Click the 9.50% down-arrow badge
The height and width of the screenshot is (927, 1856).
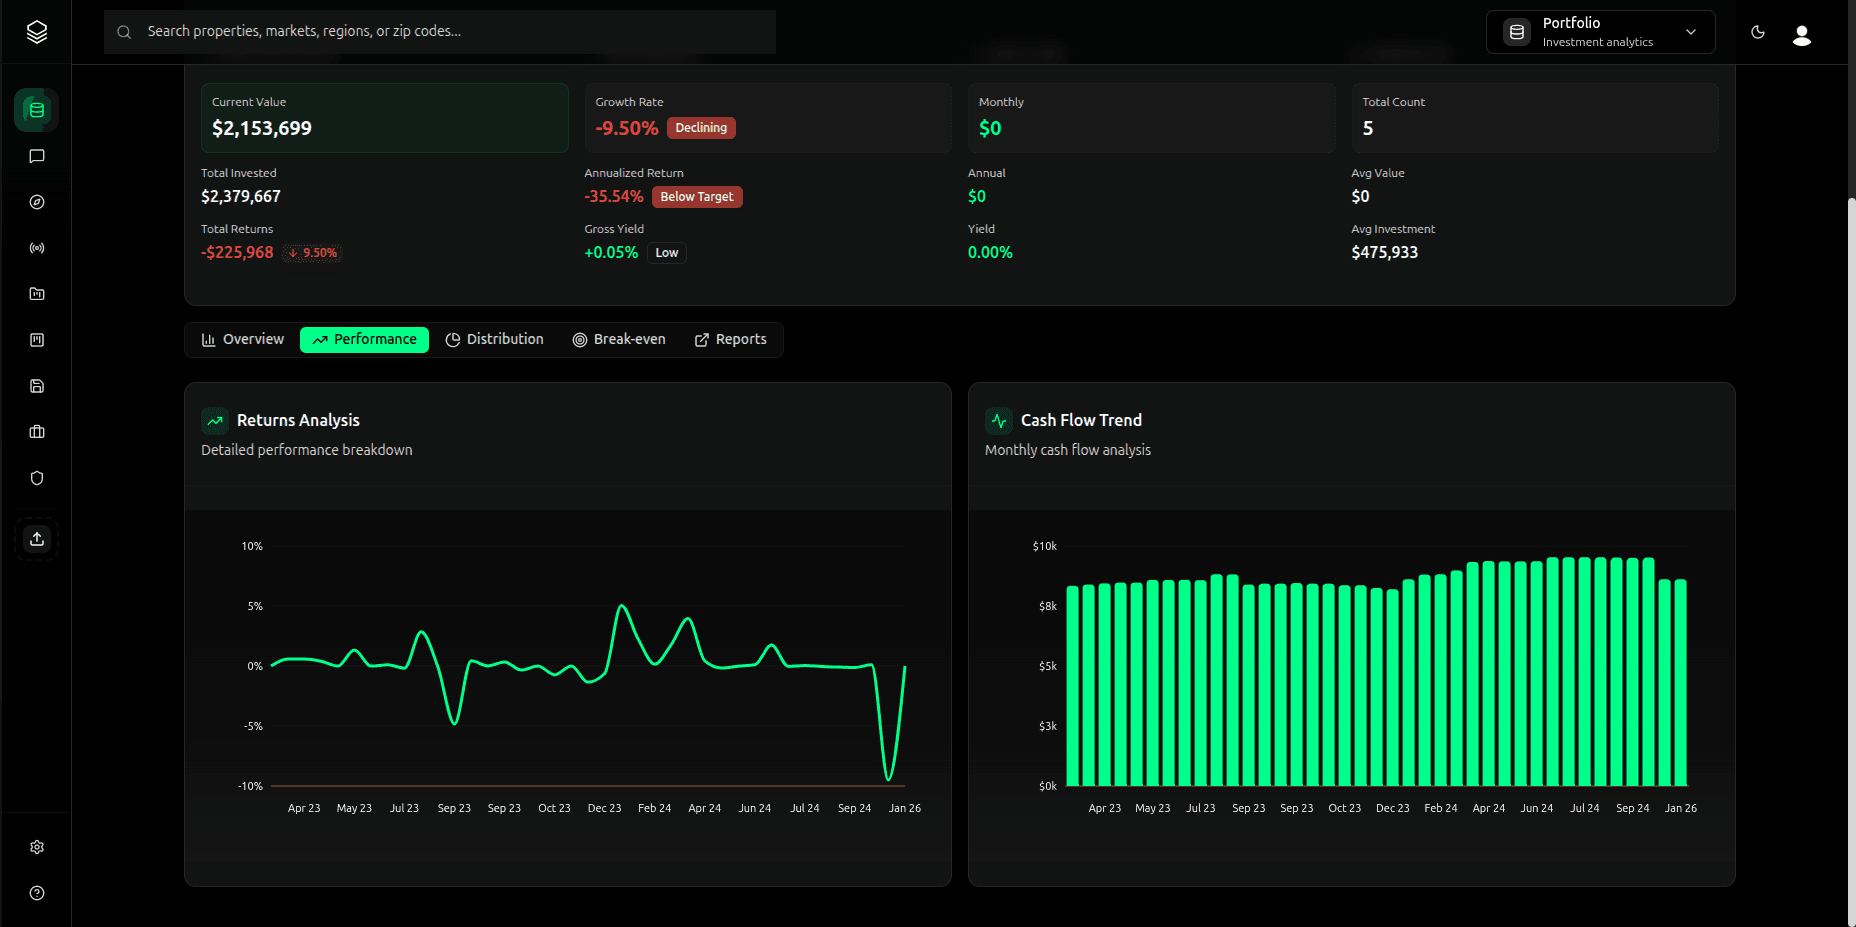click(313, 253)
